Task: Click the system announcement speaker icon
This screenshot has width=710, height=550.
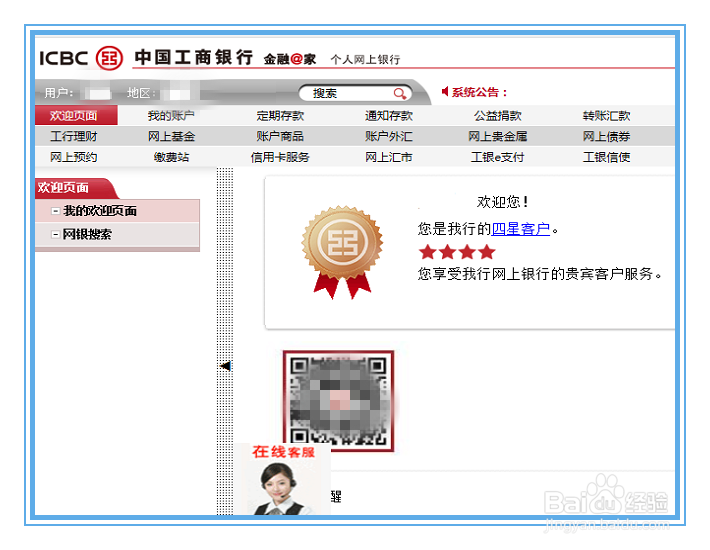Action: (x=445, y=92)
